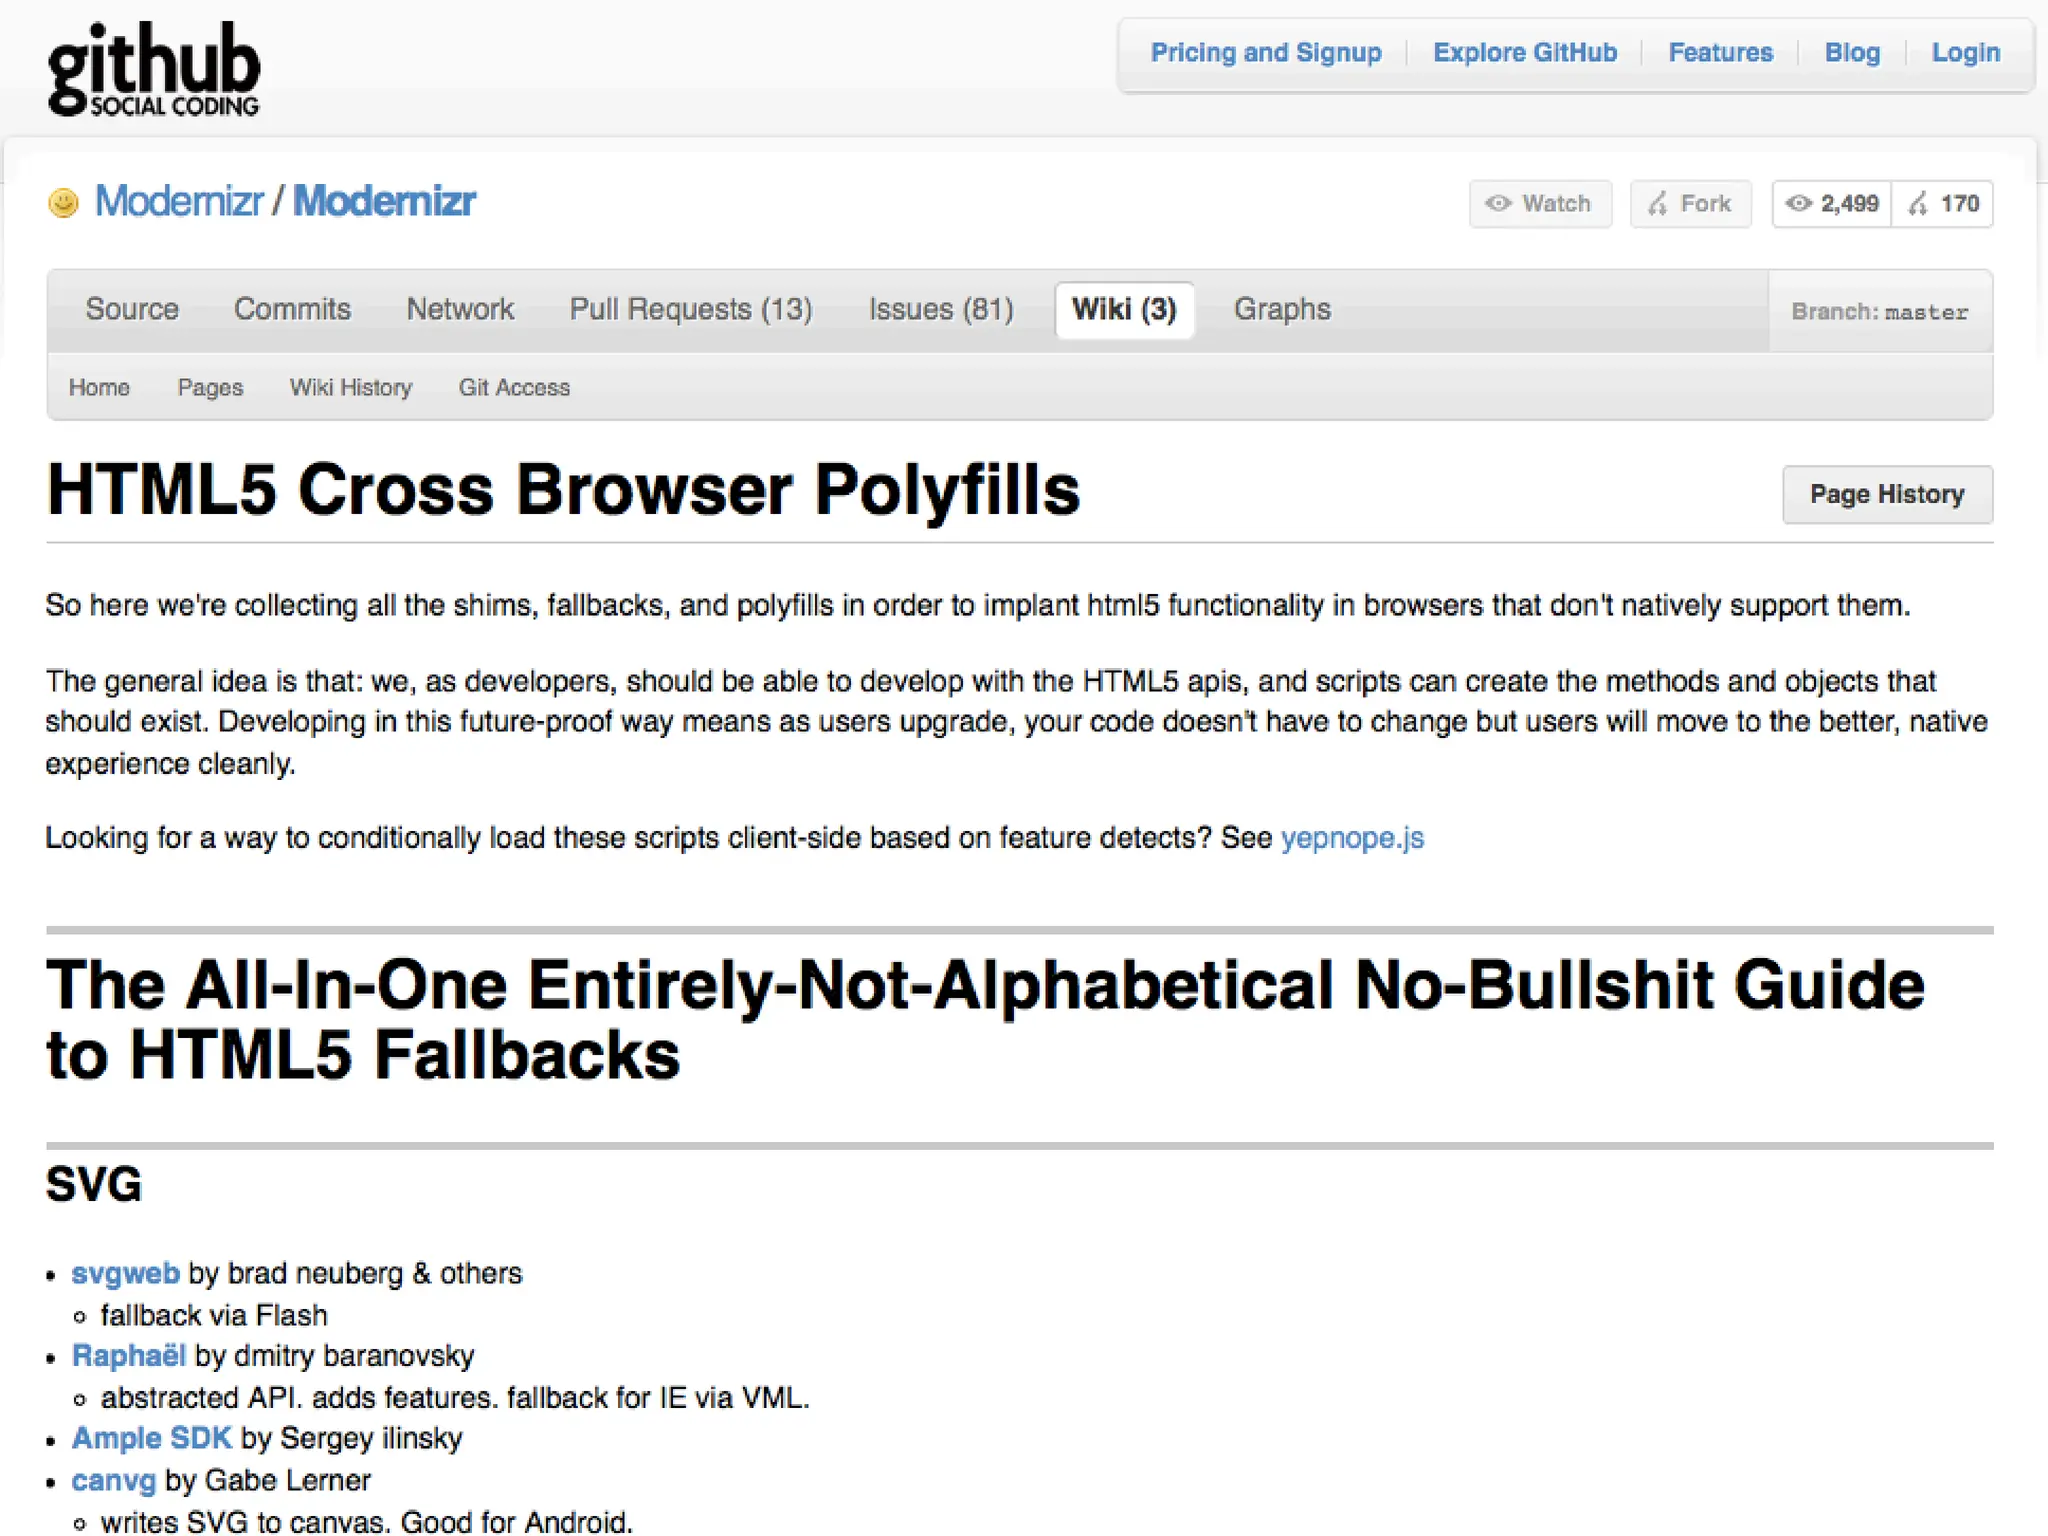
Task: View the Issues (81) tab
Action: click(940, 309)
